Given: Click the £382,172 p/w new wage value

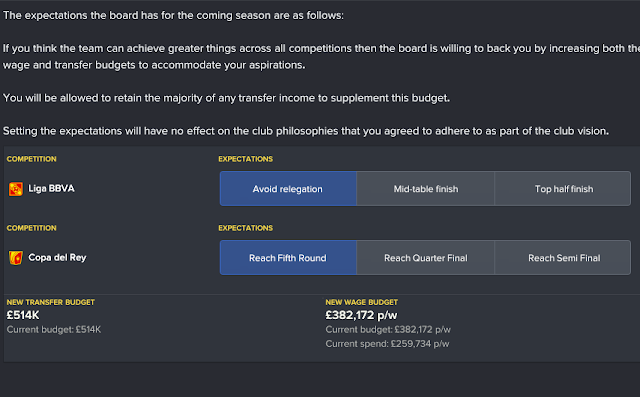Looking at the screenshot, I should (361, 315).
